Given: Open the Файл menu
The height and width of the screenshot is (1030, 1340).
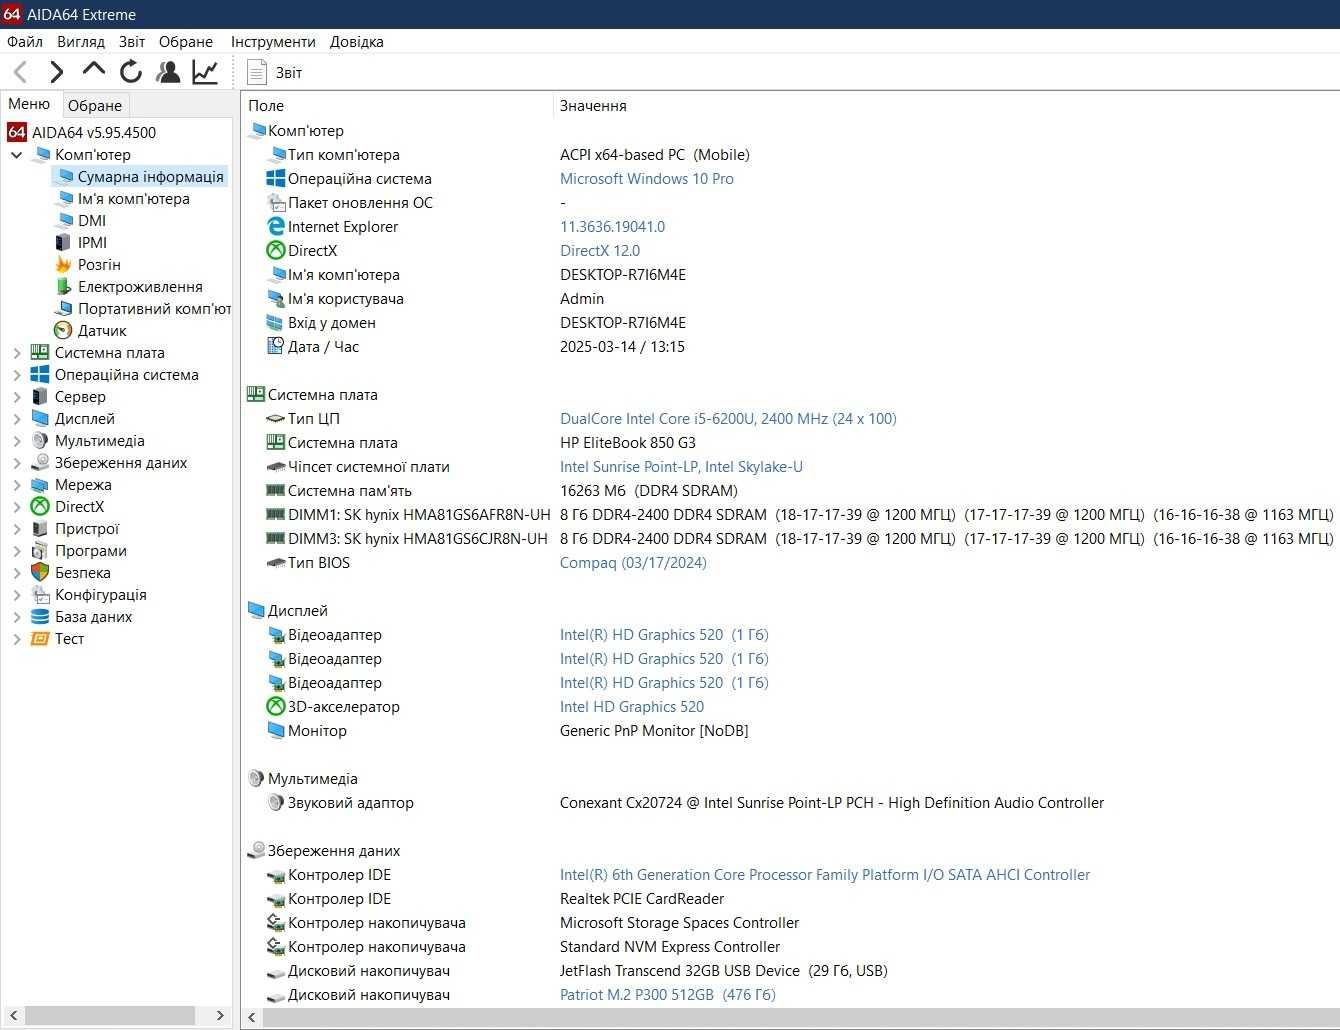Looking at the screenshot, I should [25, 42].
